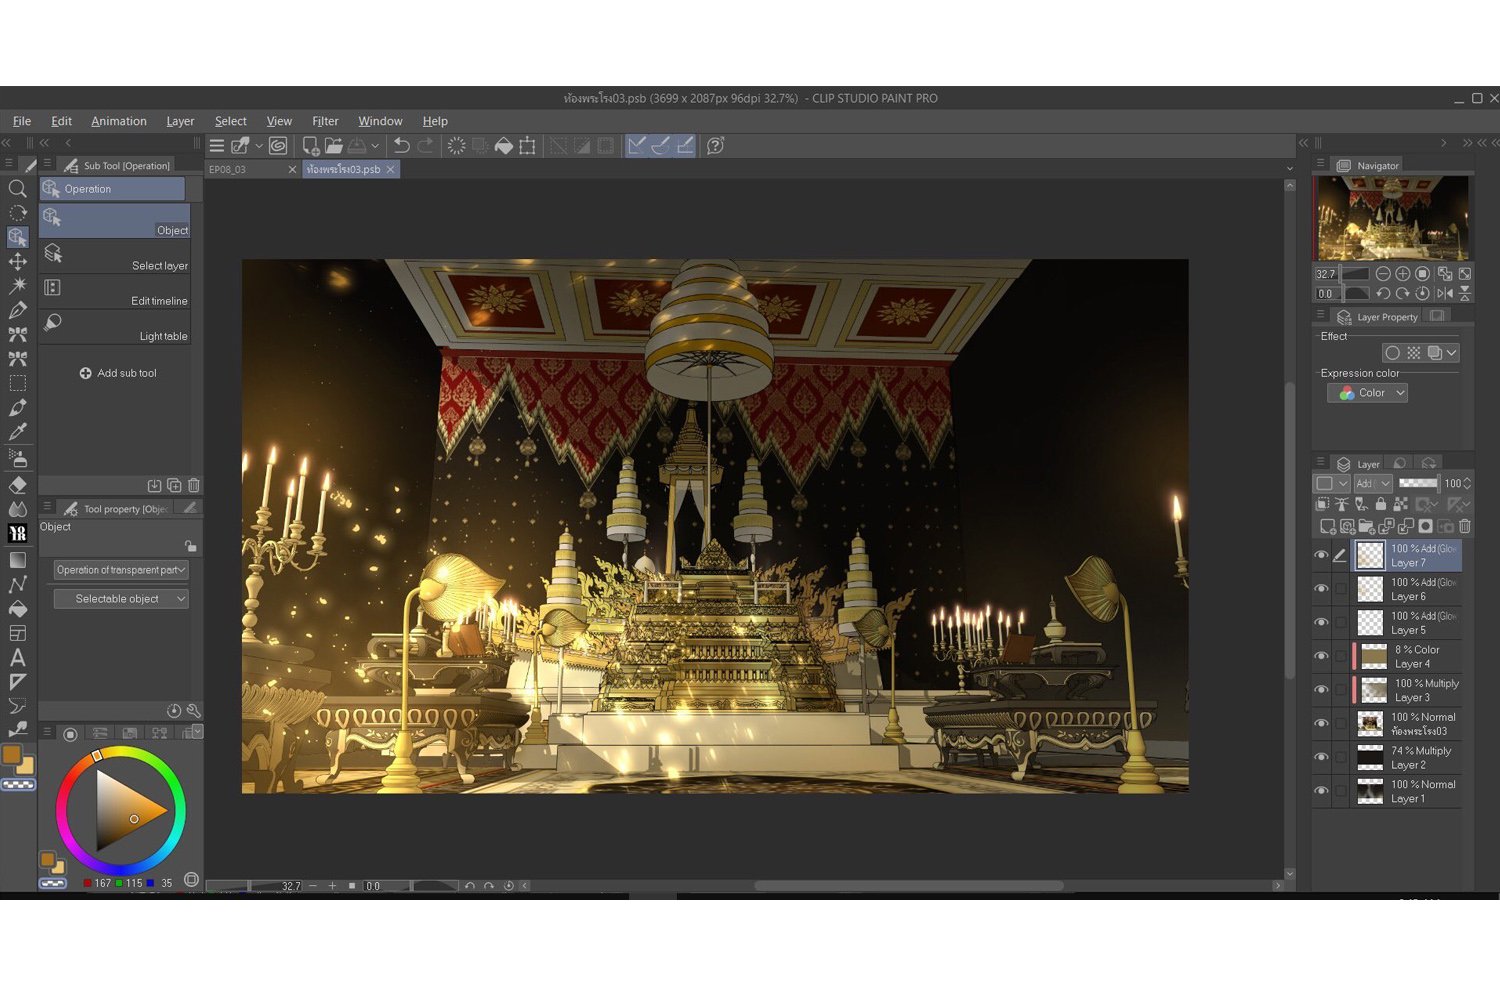1500x1000 pixels.
Task: Expand Operation of transparent part dropdown
Action: coord(120,570)
